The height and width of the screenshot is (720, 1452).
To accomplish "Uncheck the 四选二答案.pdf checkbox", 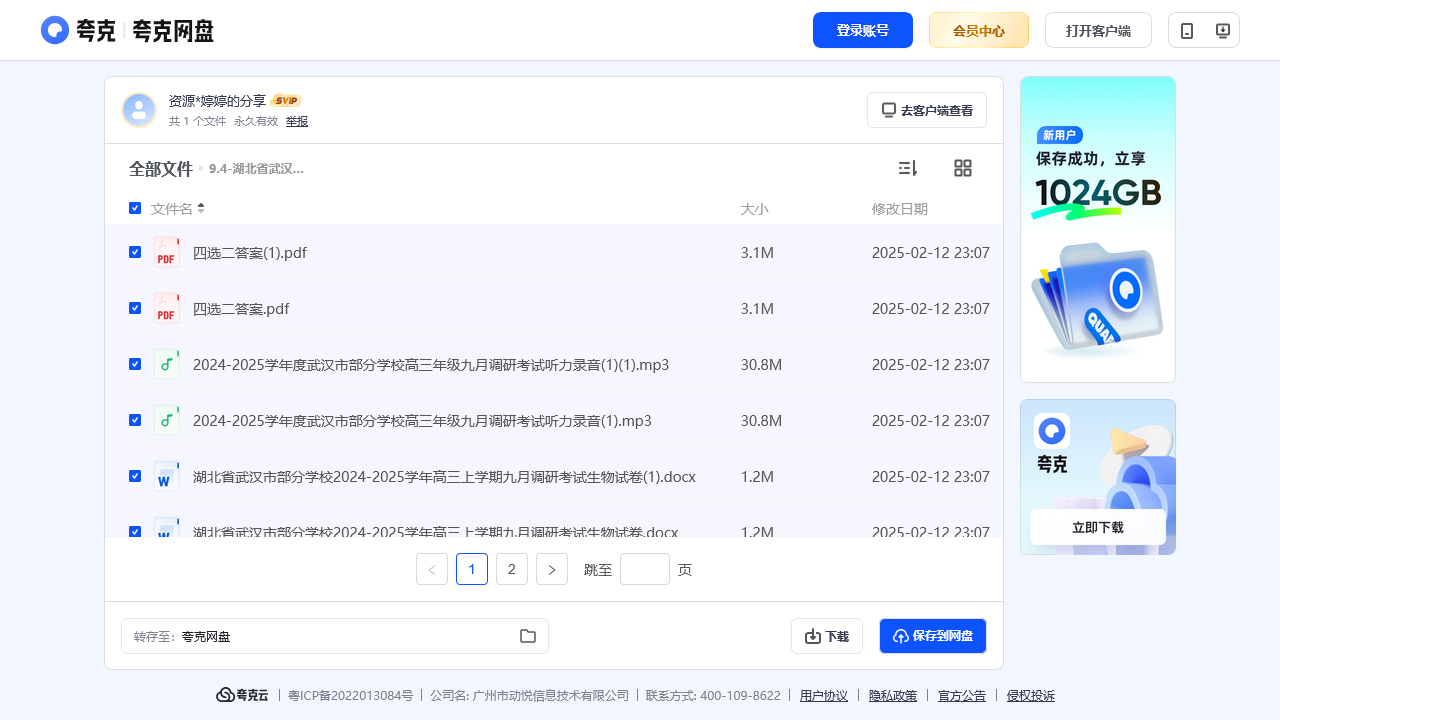I will pos(135,308).
